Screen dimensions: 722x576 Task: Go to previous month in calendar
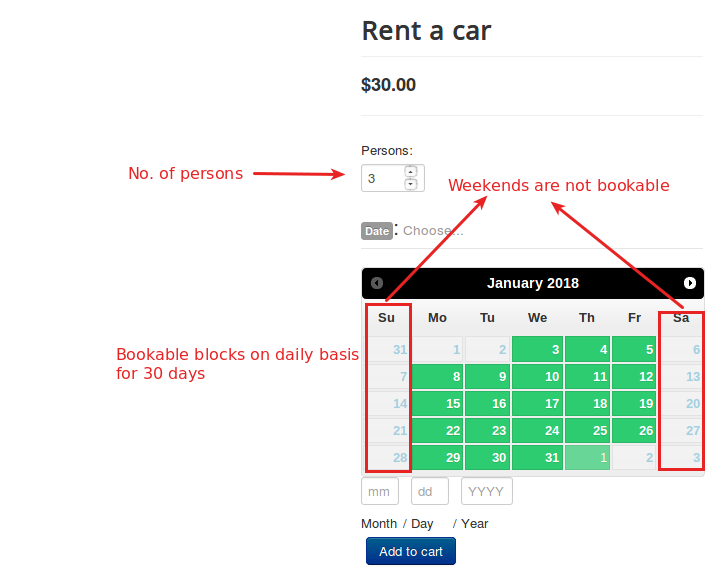[377, 283]
